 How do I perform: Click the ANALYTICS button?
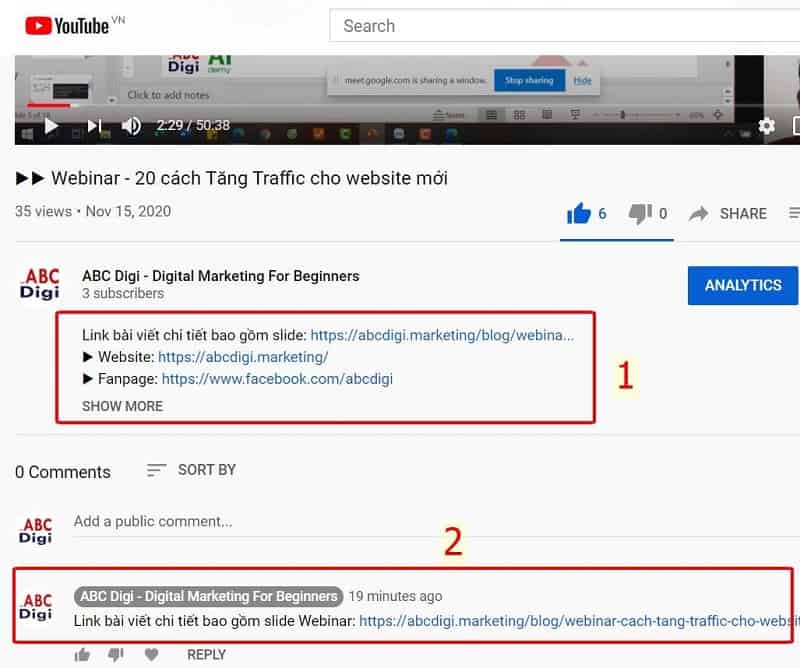[743, 285]
